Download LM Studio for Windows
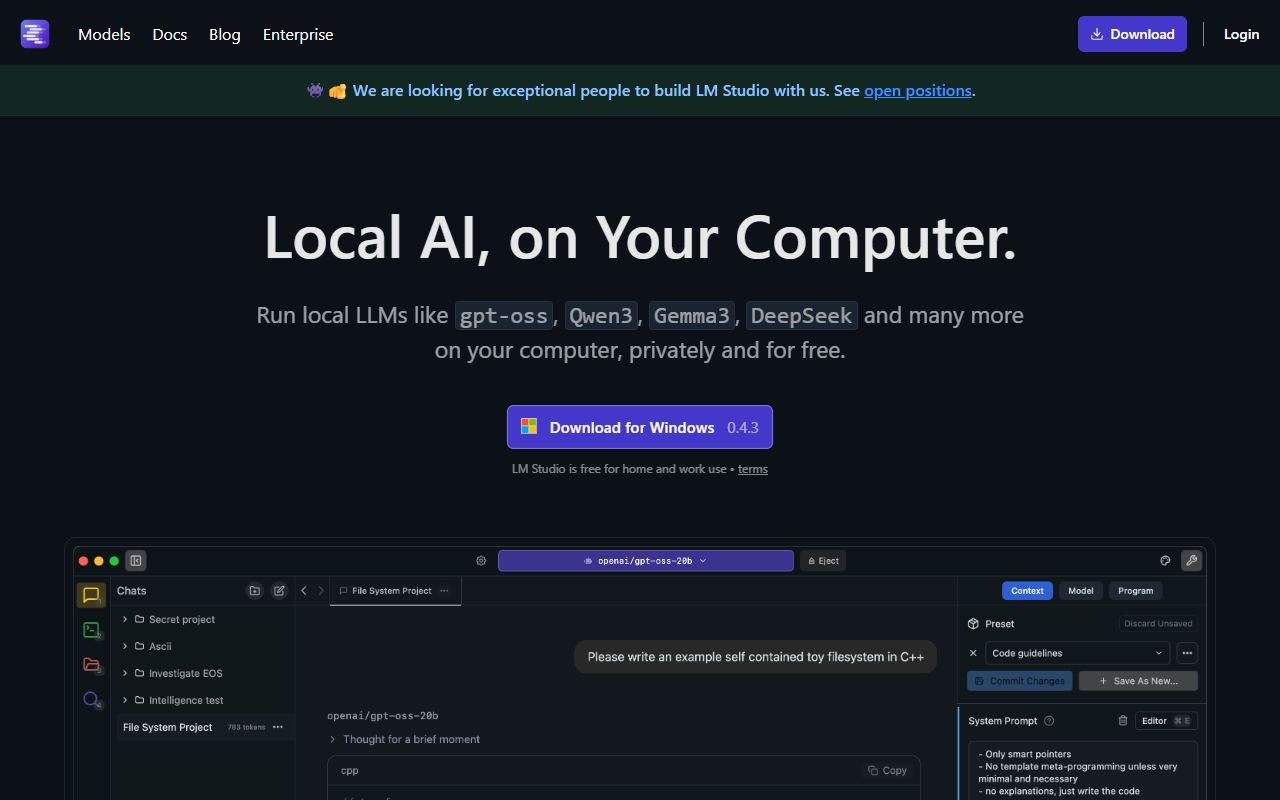Screen dimensions: 1280x800 (x=639, y=427)
